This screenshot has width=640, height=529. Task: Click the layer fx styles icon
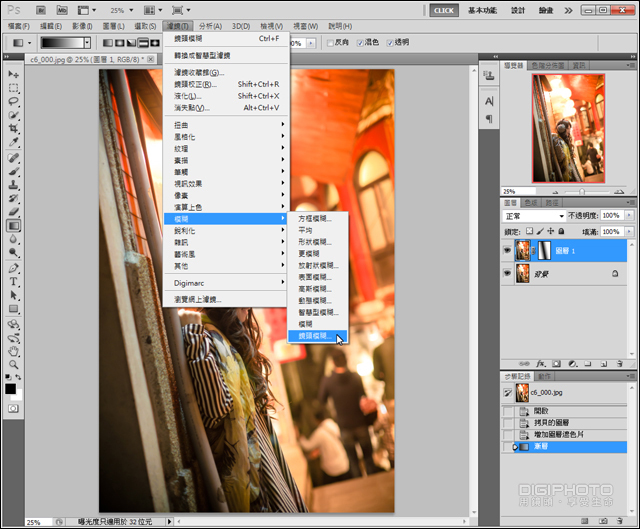tap(541, 363)
